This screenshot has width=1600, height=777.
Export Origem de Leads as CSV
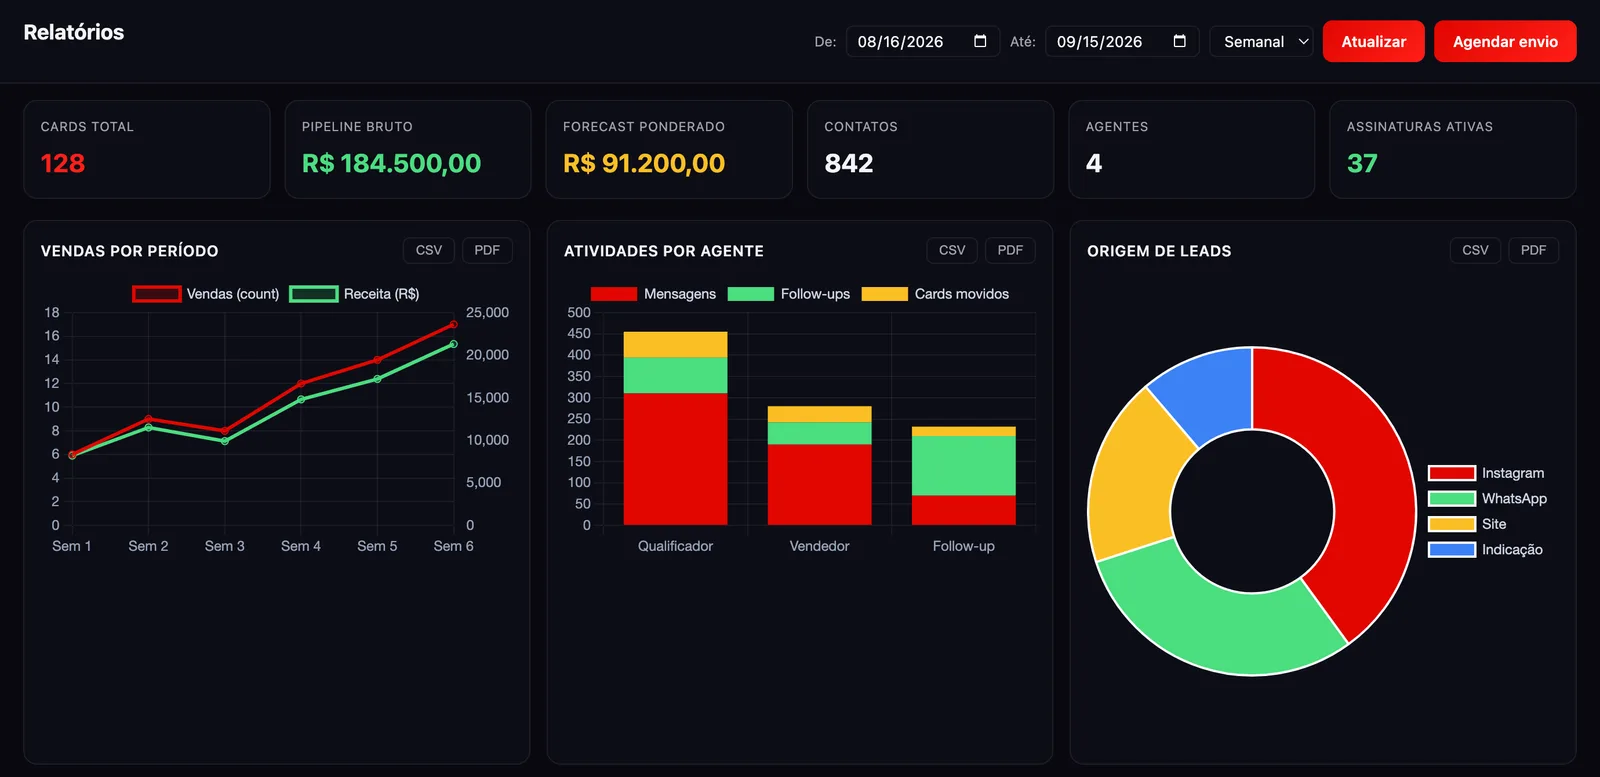coord(1475,250)
